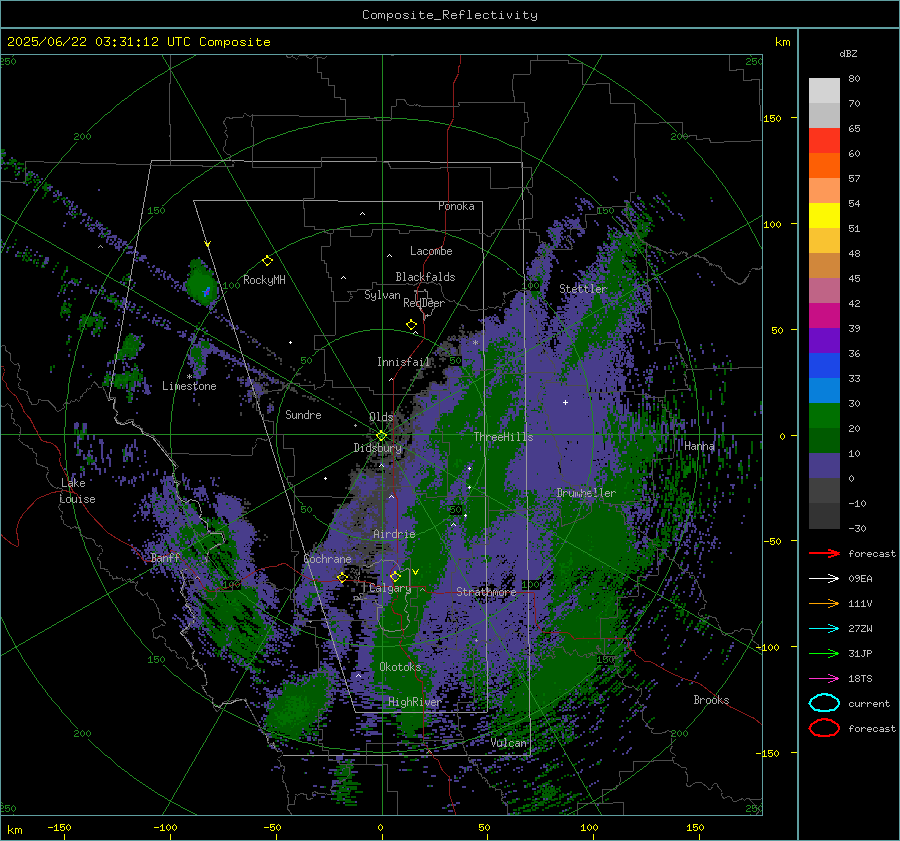Viewport: 900px width, 841px height.
Task: Click the yellow radar site marker at Olds
Action: click(x=381, y=436)
